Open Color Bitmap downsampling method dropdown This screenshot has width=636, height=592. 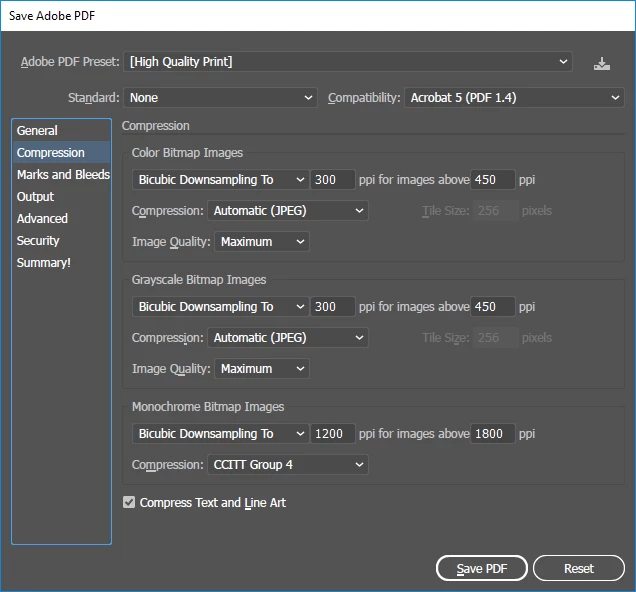(x=221, y=180)
